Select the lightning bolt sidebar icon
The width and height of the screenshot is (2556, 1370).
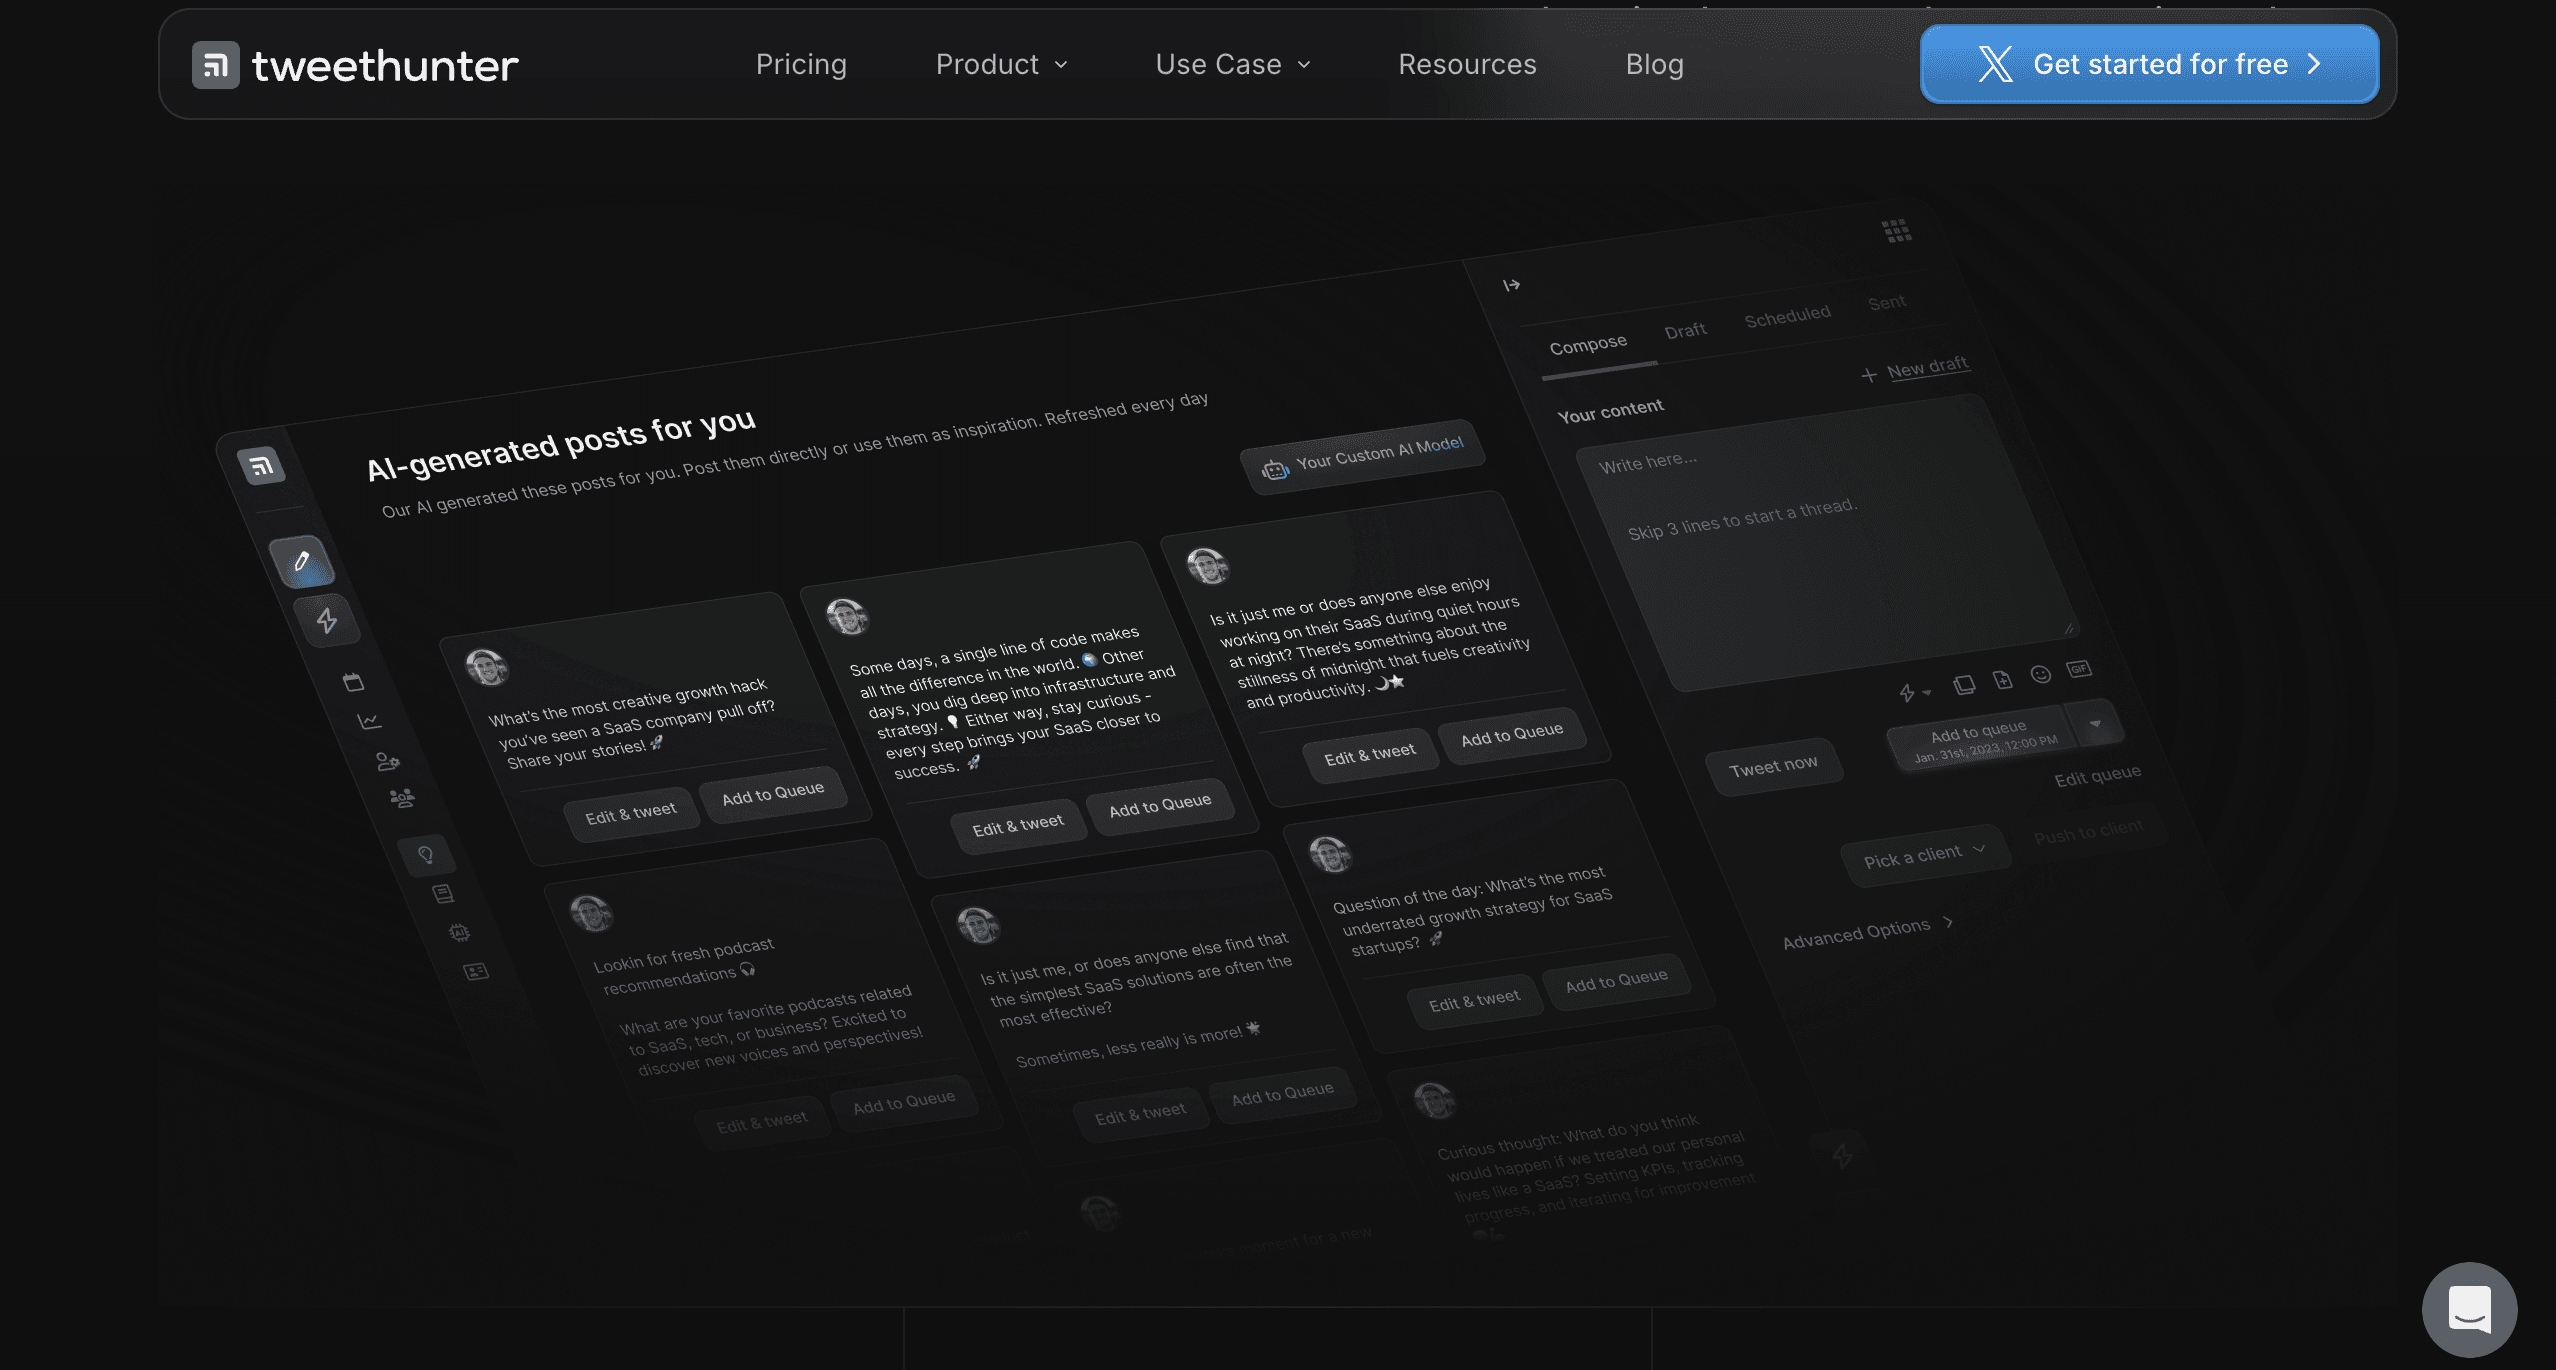(327, 621)
